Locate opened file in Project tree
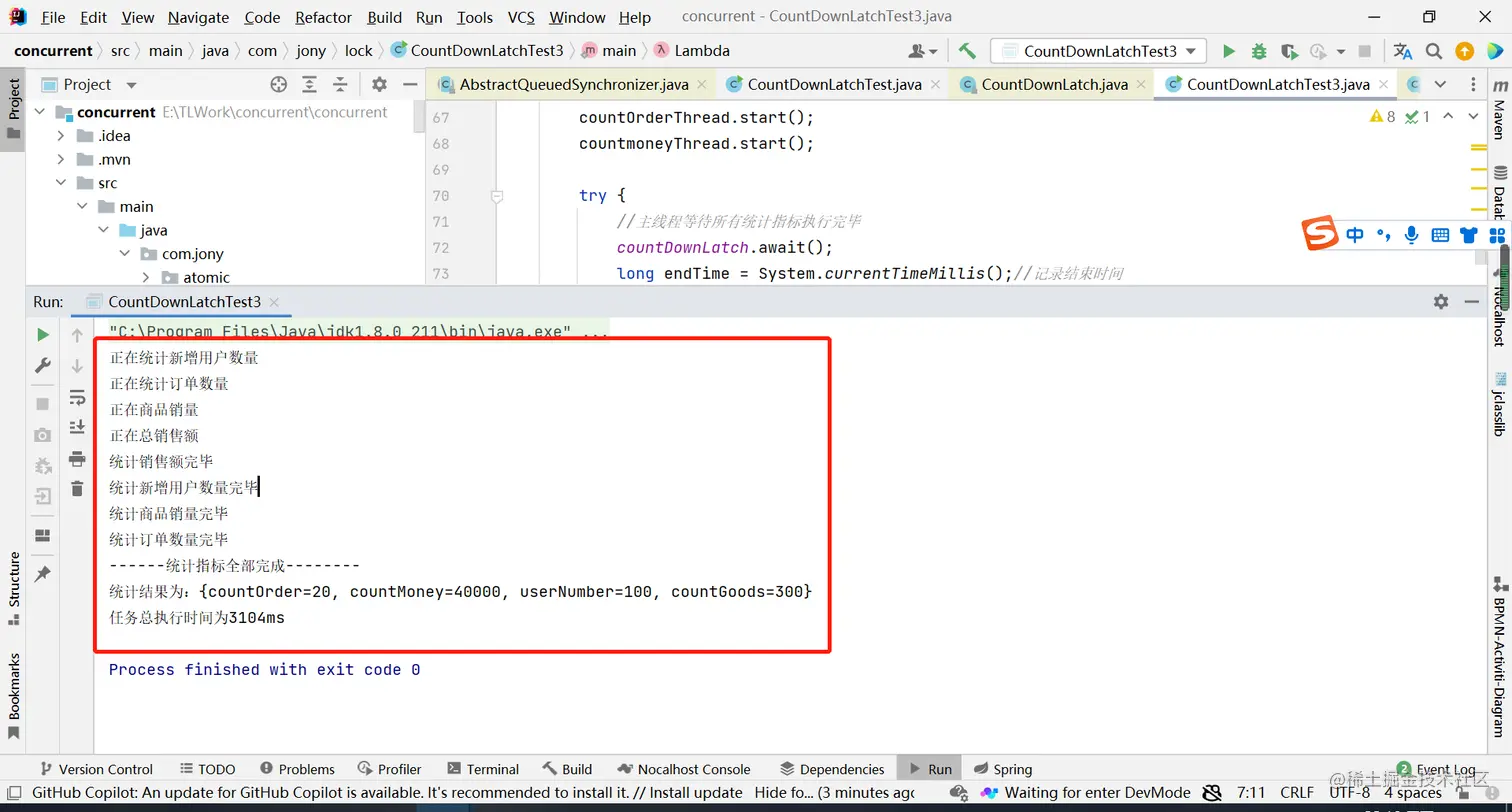Screen dimensions: 1512x812 pos(279,85)
